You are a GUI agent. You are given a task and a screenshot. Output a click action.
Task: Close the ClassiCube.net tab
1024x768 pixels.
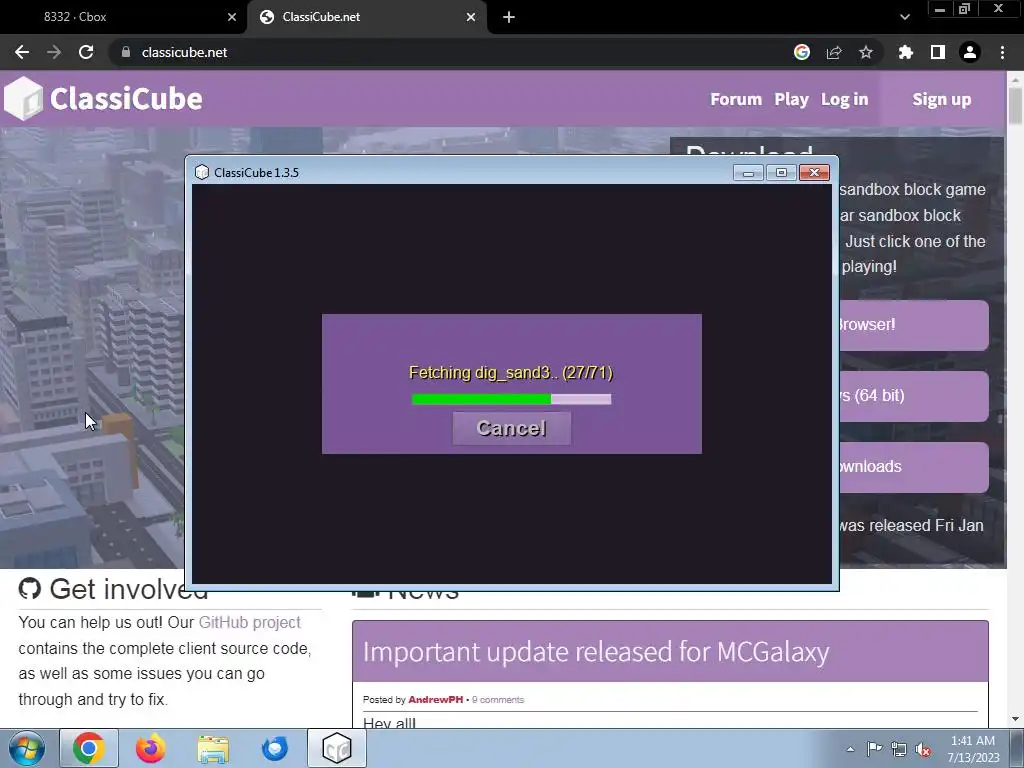click(471, 17)
